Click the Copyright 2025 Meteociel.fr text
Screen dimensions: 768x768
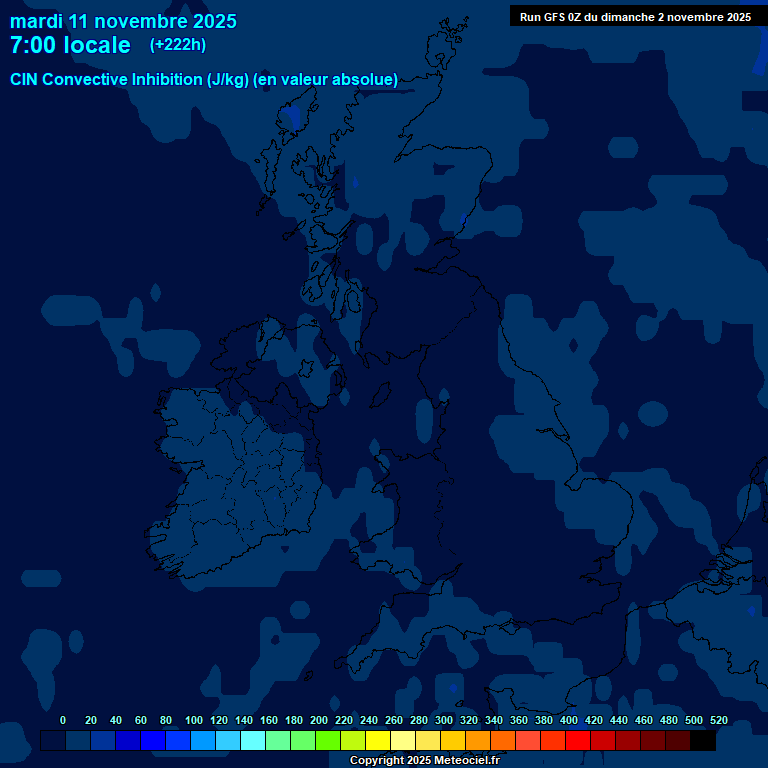[424, 761]
